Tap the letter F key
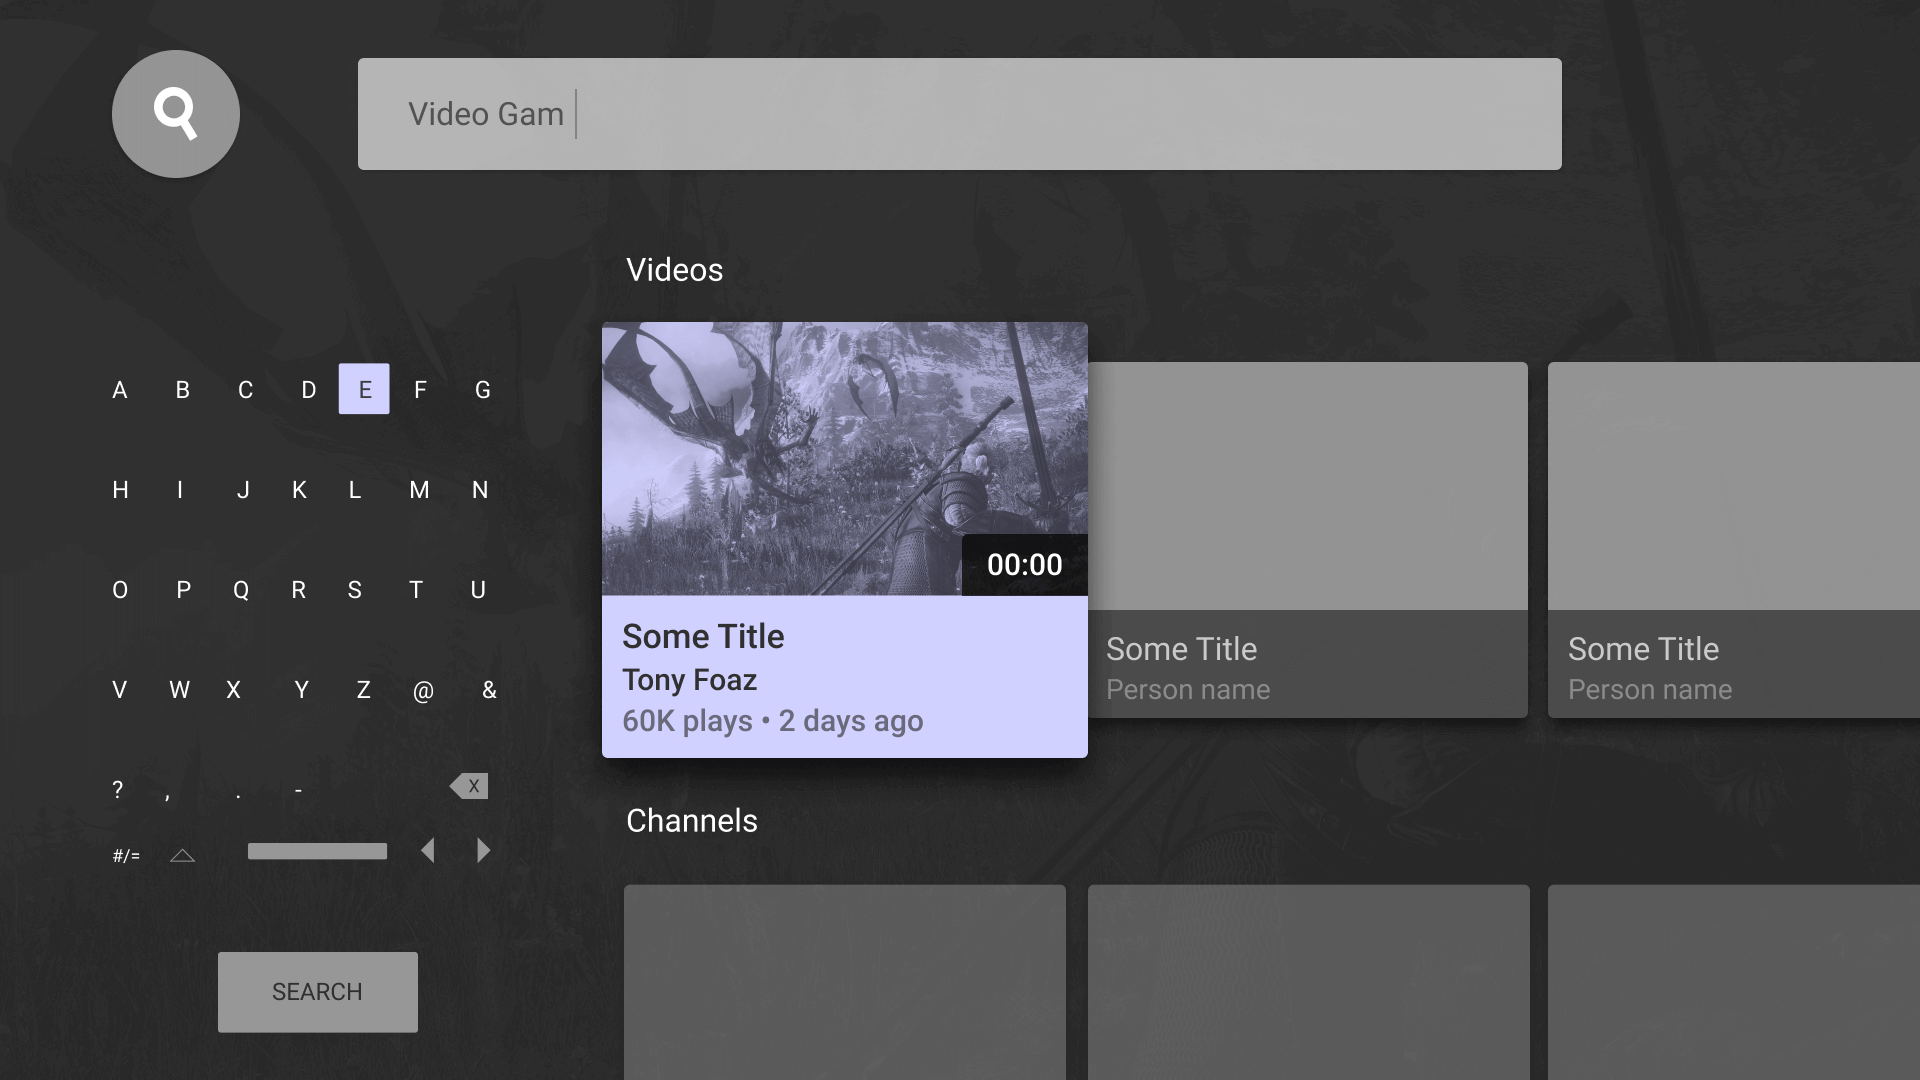 [421, 390]
